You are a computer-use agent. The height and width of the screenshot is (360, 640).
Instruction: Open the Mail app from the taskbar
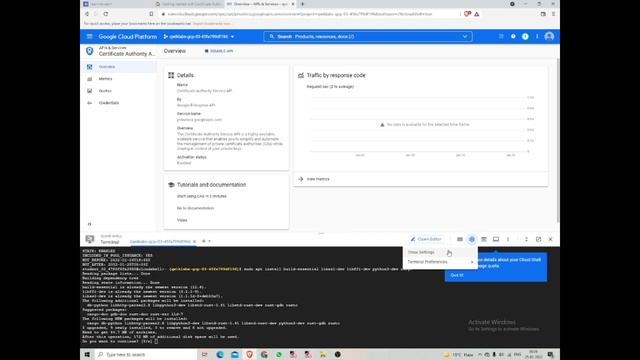(x=235, y=354)
